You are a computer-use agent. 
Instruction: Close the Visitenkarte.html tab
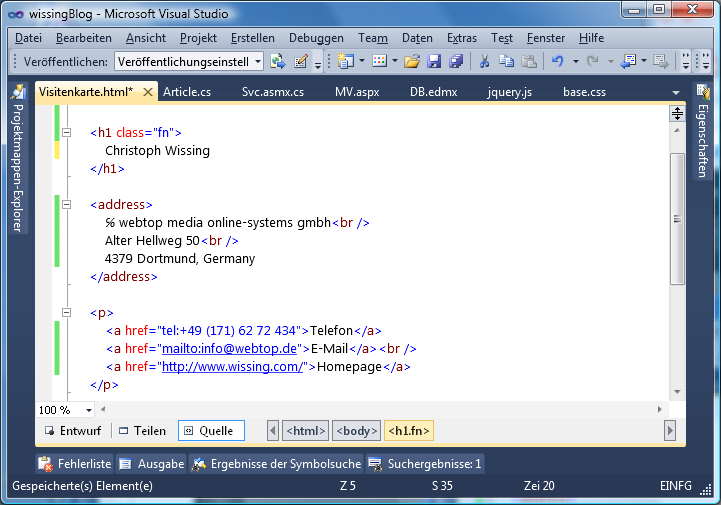tap(148, 92)
